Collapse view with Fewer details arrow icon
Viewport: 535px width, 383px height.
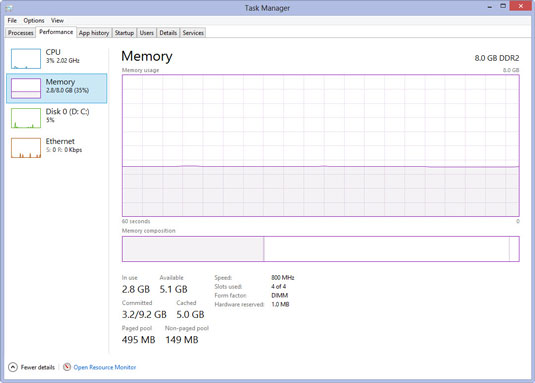click(x=13, y=367)
